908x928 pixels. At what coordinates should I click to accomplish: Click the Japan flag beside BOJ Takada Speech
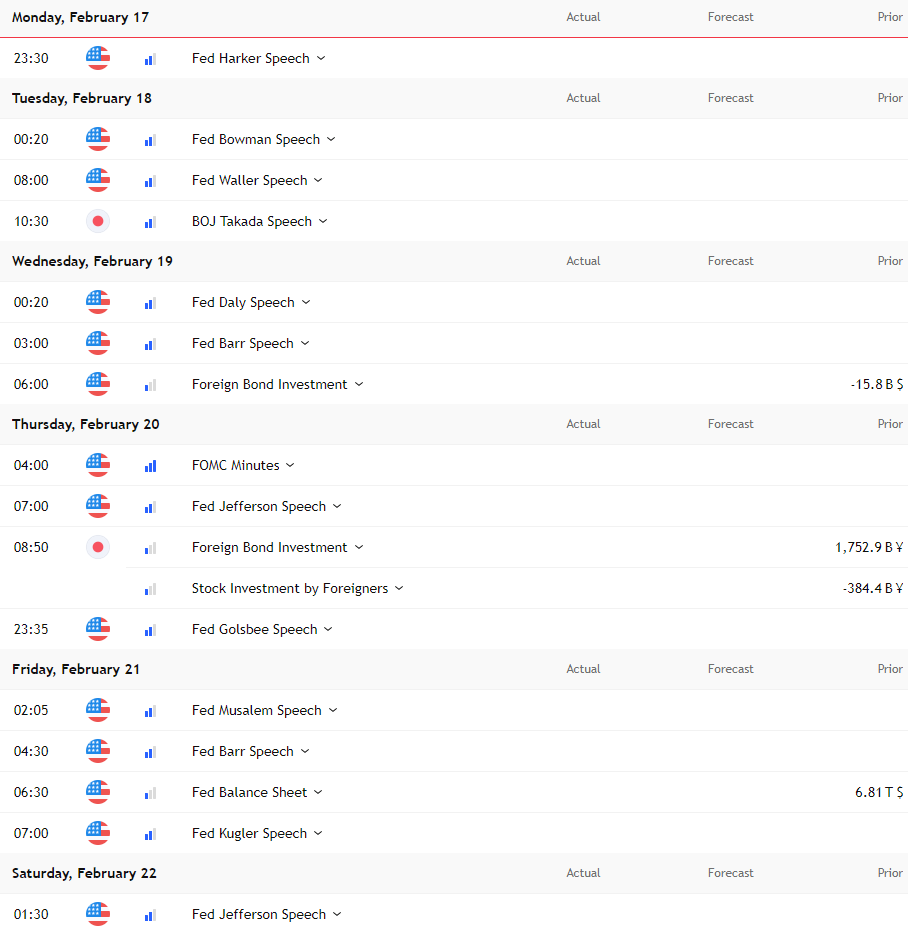[x=98, y=221]
